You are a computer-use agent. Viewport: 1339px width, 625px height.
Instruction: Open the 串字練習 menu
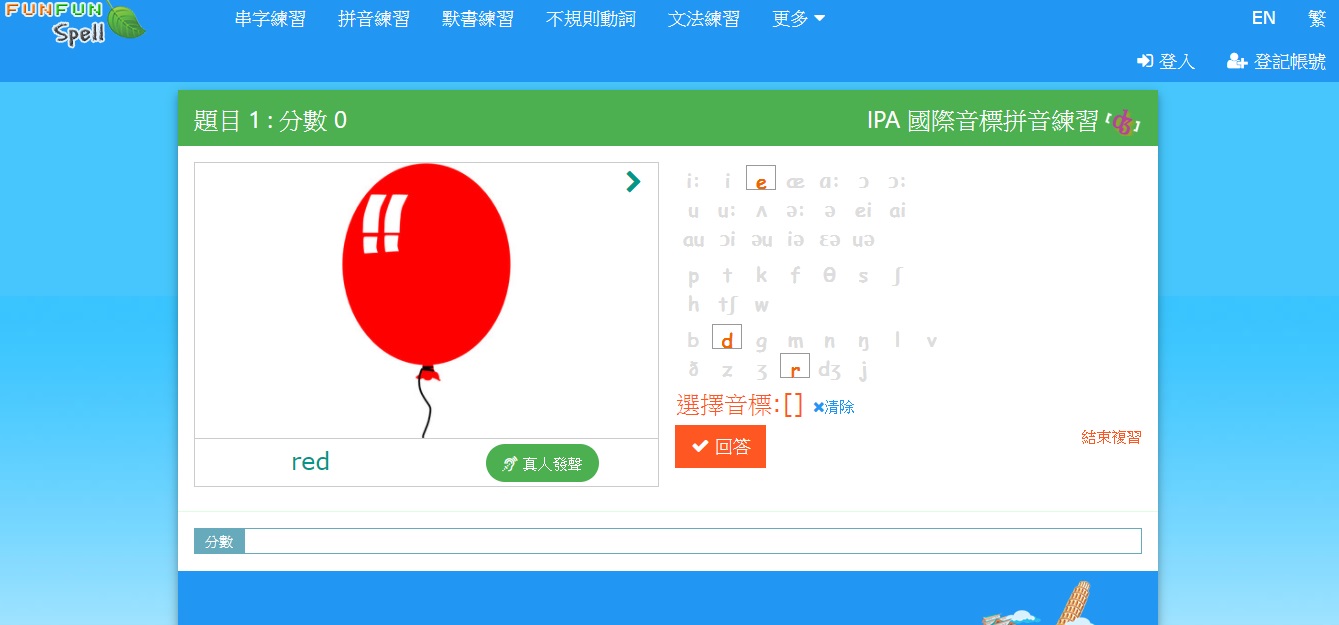[270, 19]
